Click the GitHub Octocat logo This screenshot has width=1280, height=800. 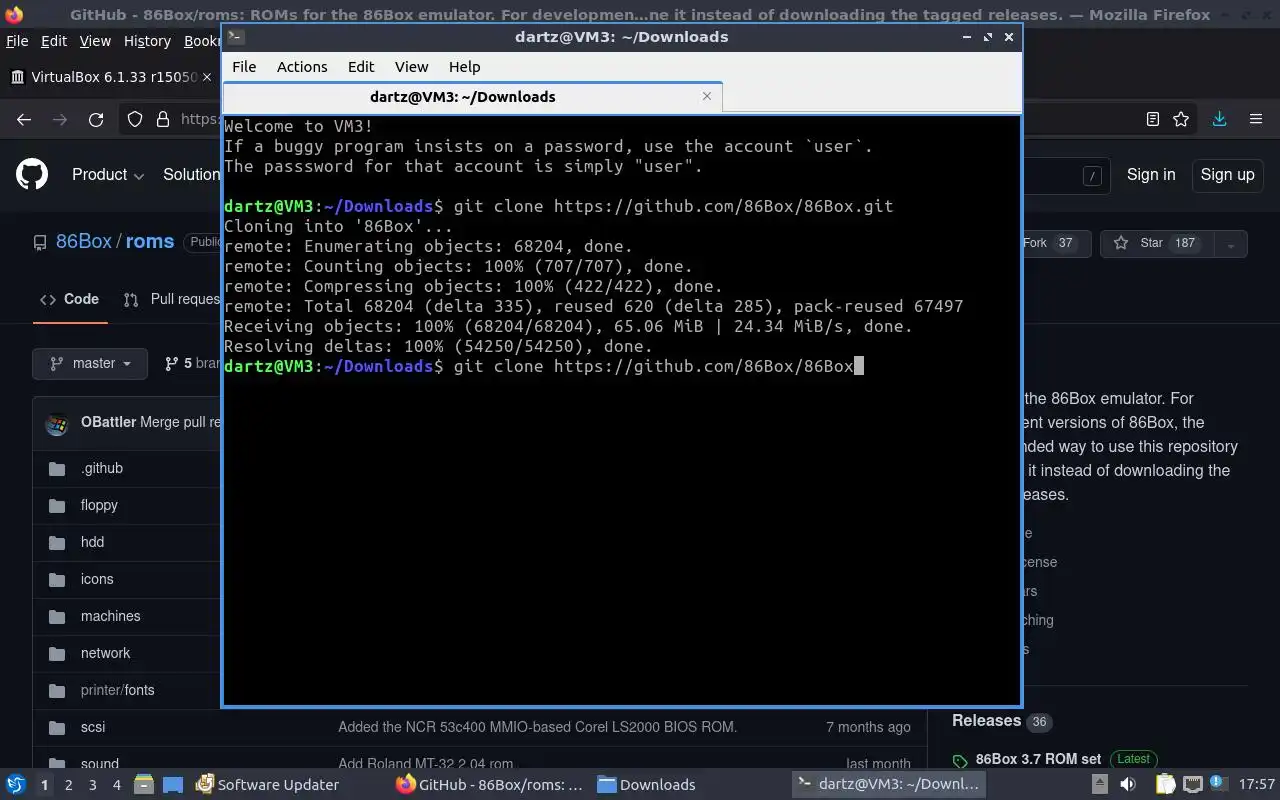(32, 174)
